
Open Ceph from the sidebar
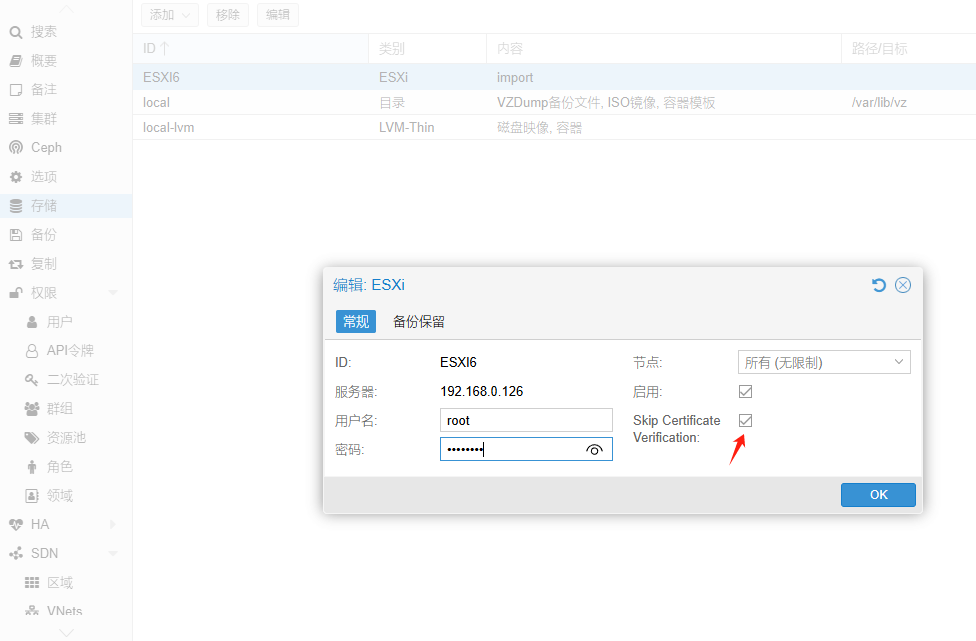[46, 147]
